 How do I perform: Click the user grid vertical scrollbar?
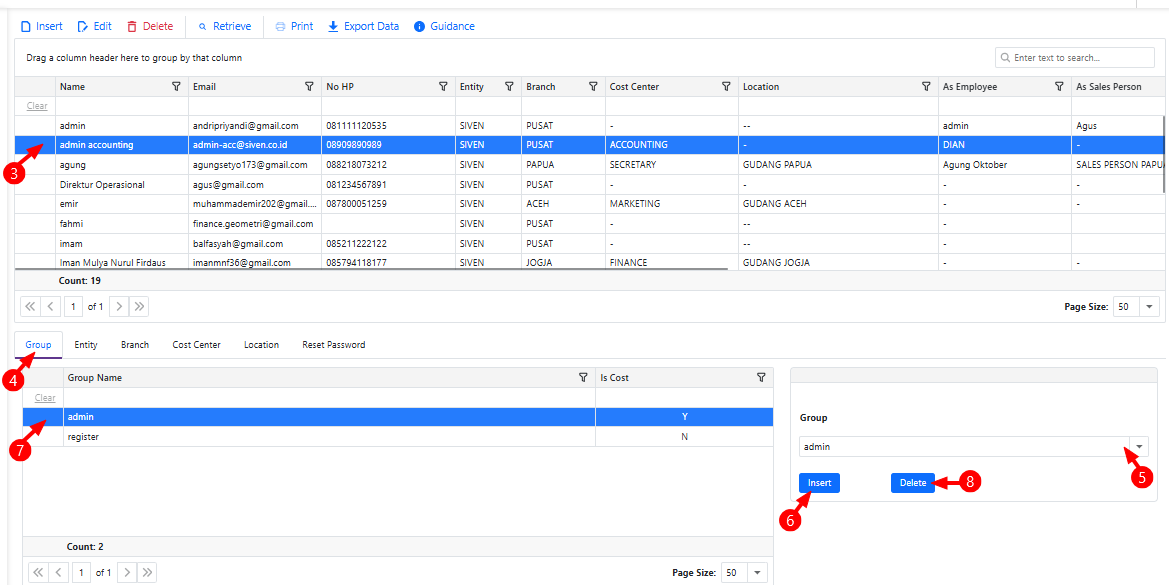tap(1164, 155)
